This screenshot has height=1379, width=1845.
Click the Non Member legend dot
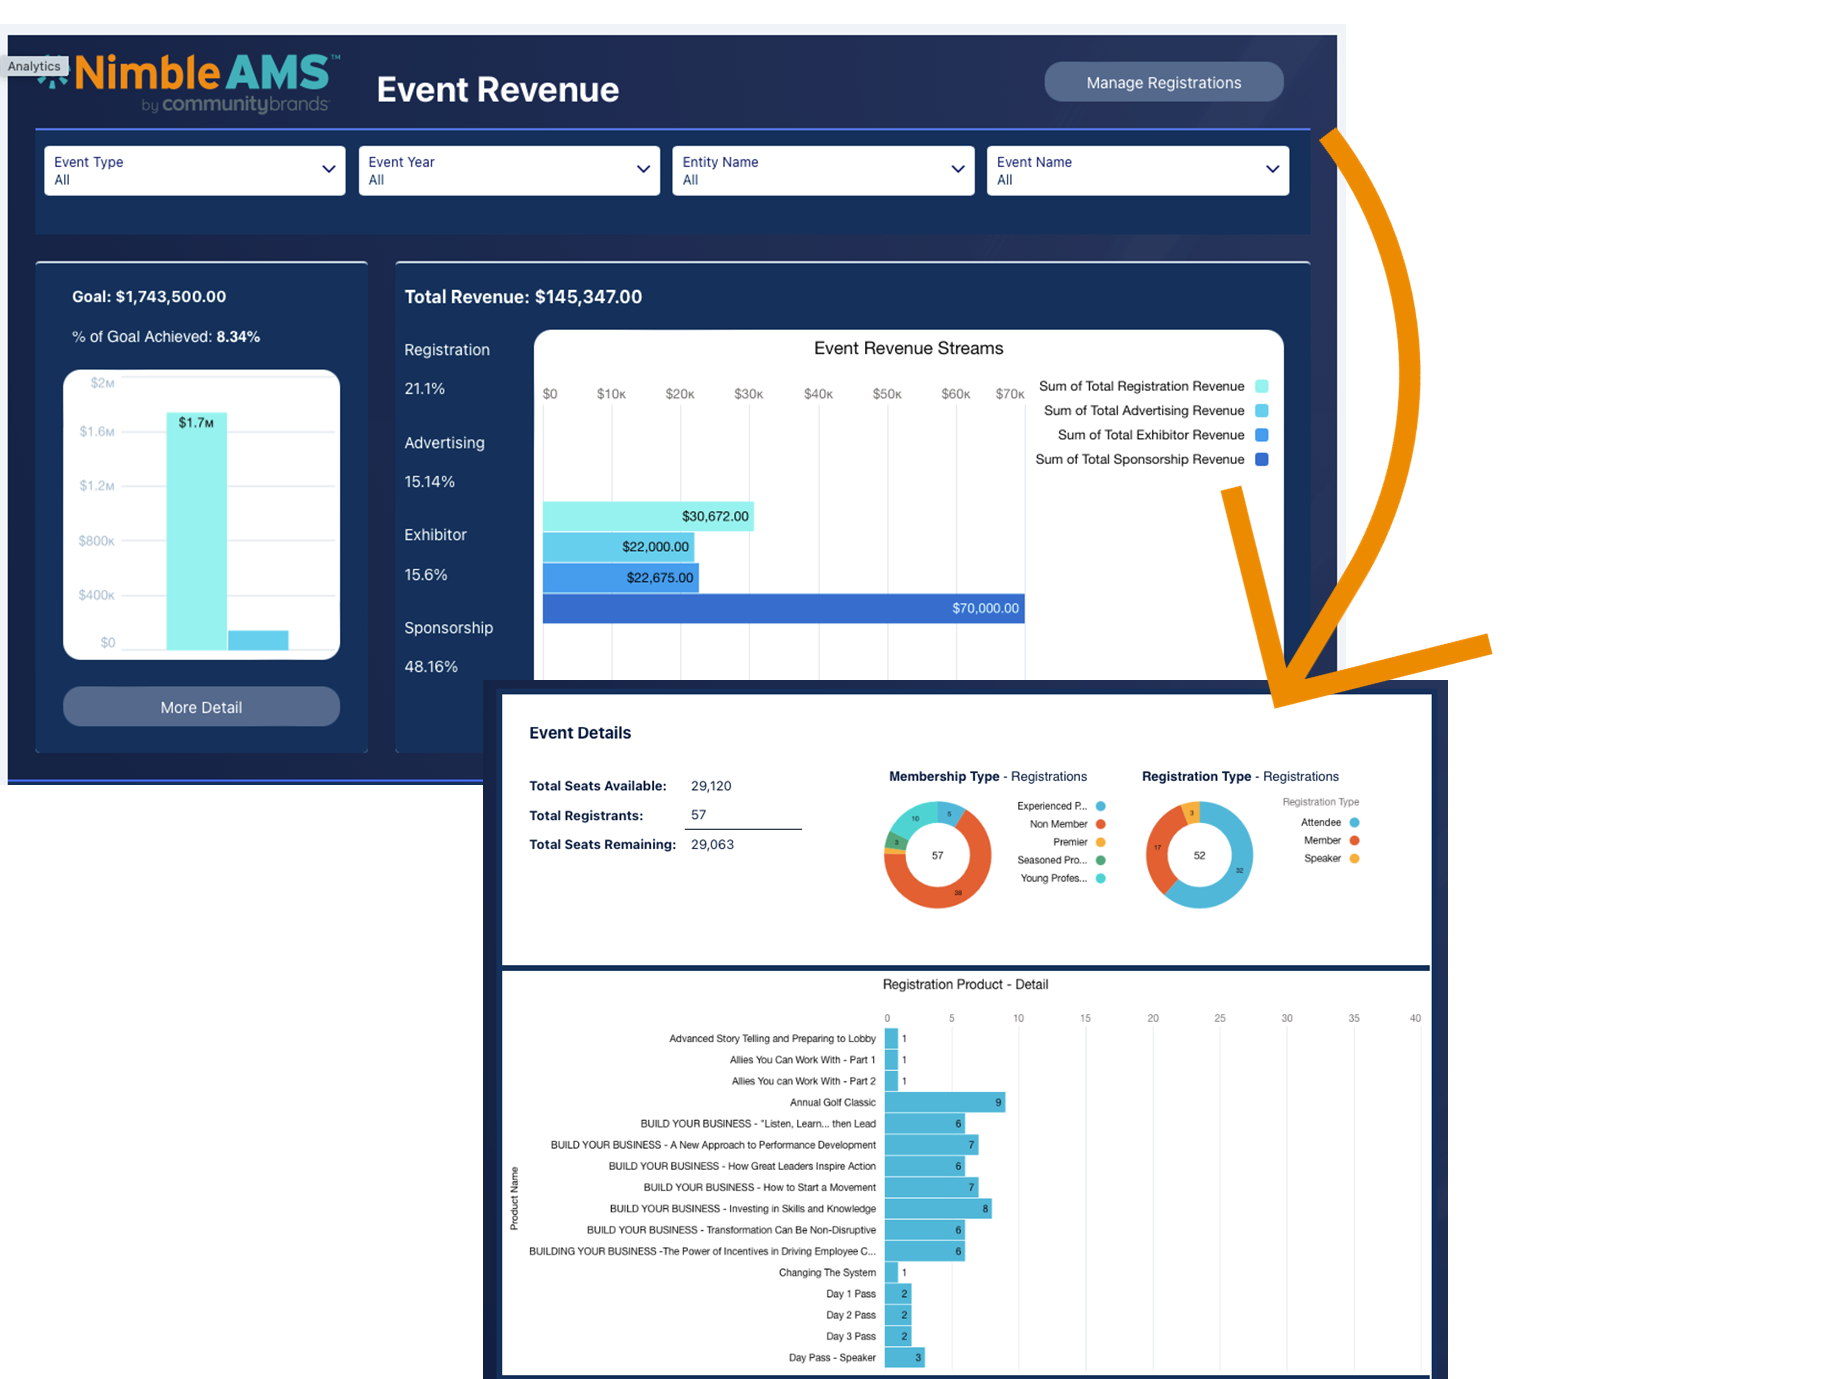coord(1100,824)
